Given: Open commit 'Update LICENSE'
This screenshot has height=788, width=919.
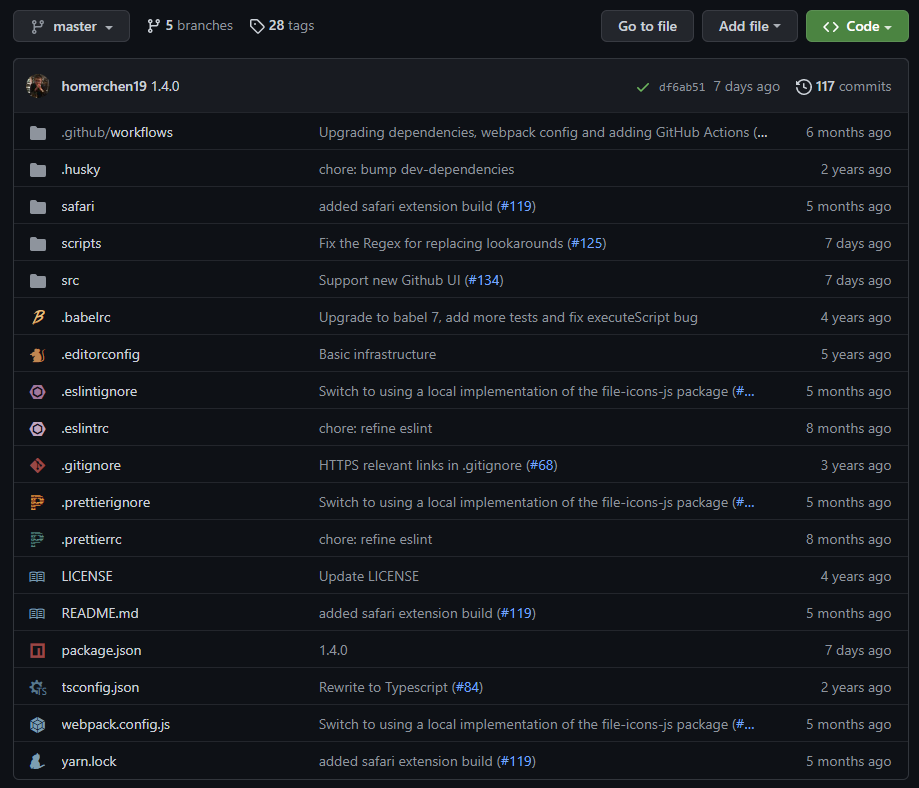Looking at the screenshot, I should tap(369, 576).
